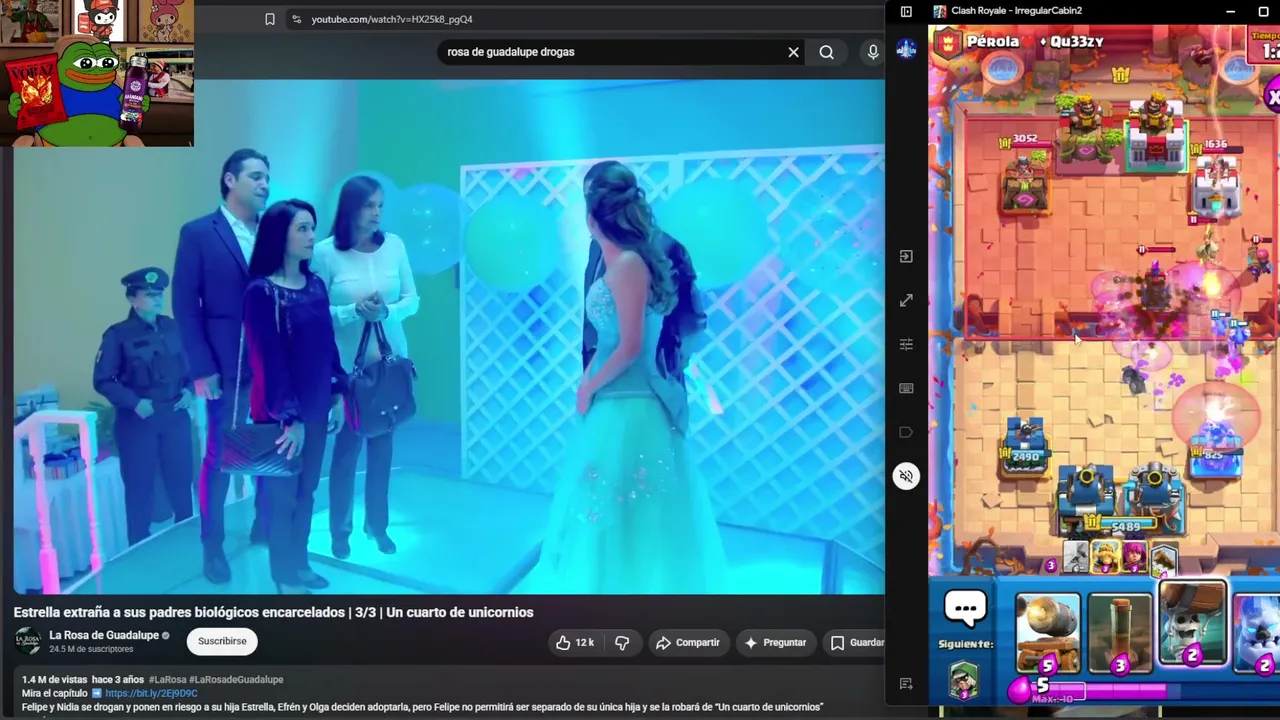Follow the bit.ly link in the description
This screenshot has width=1280, height=720.
pyautogui.click(x=151, y=693)
